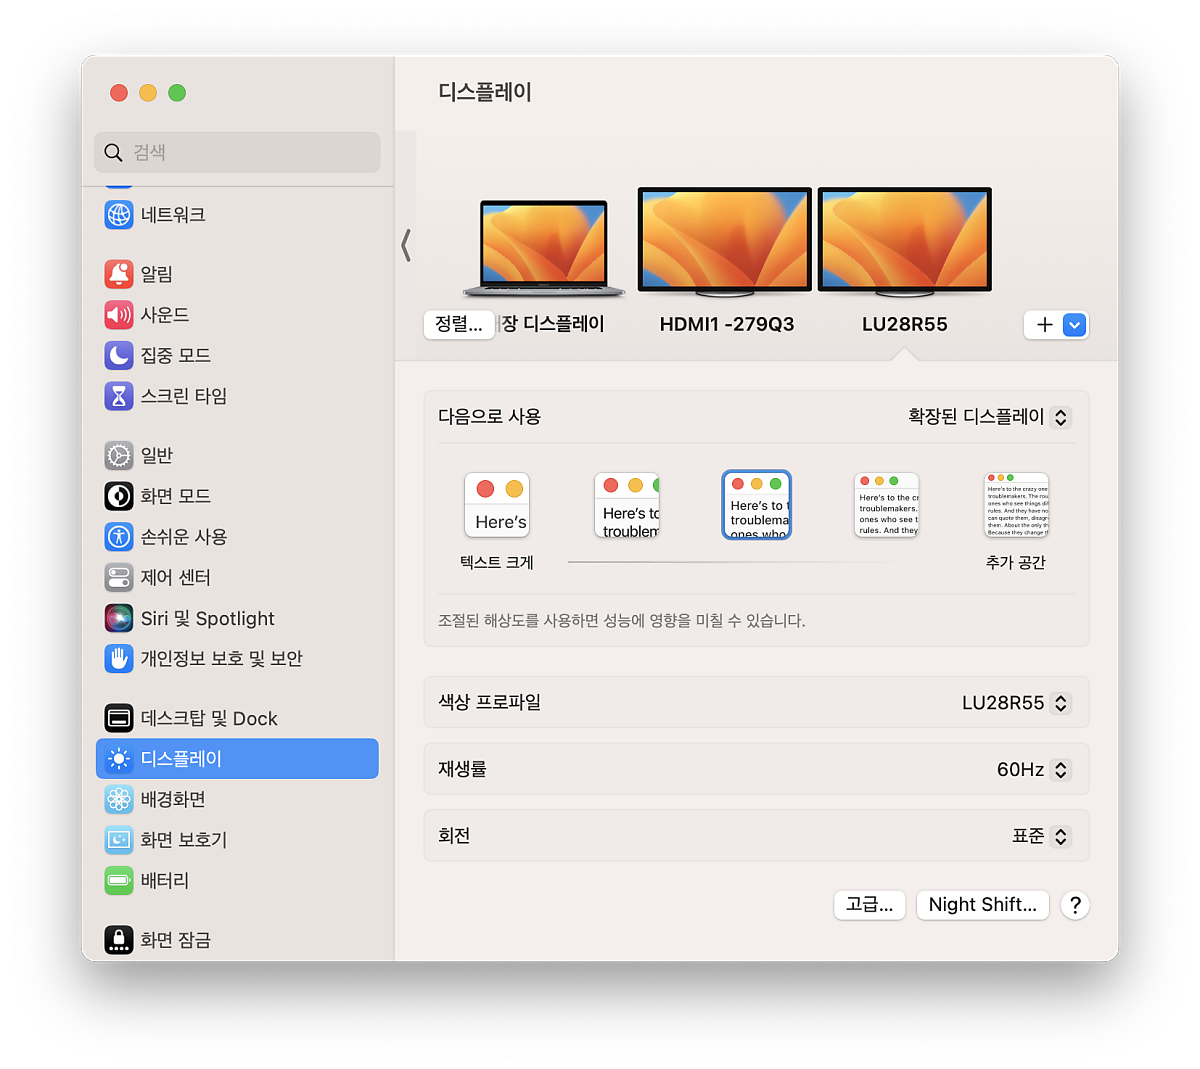Open Privacy & Security hand icon
1200x1069 pixels.
point(119,659)
